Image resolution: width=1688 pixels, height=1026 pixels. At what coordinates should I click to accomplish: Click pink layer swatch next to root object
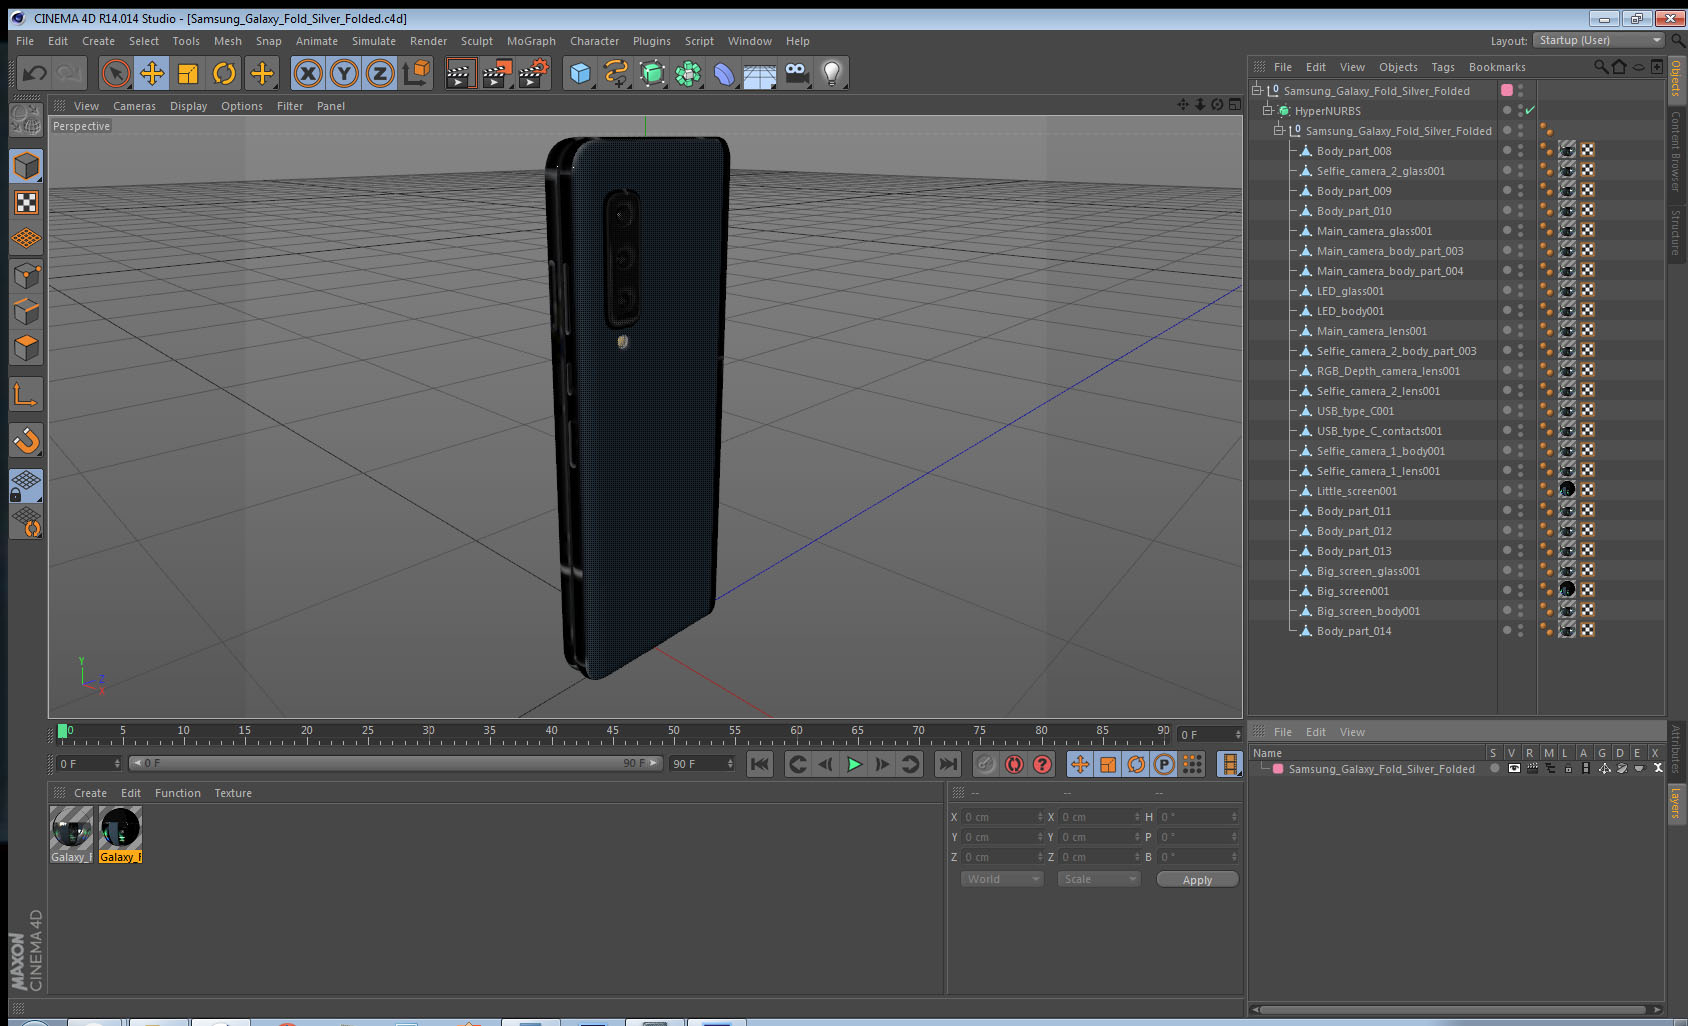coord(1507,90)
